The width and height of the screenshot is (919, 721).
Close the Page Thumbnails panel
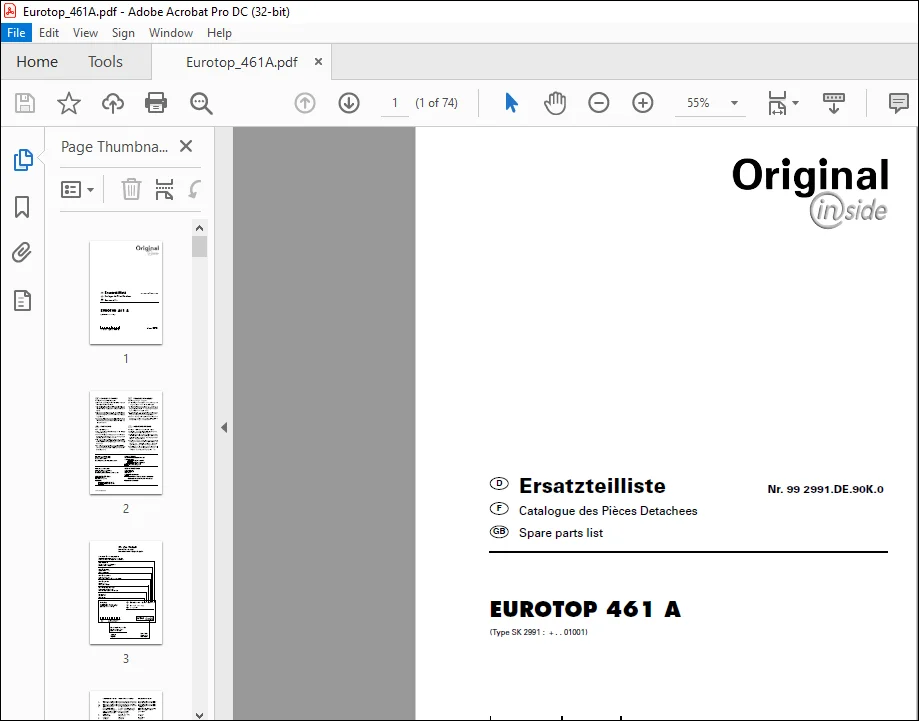(186, 146)
